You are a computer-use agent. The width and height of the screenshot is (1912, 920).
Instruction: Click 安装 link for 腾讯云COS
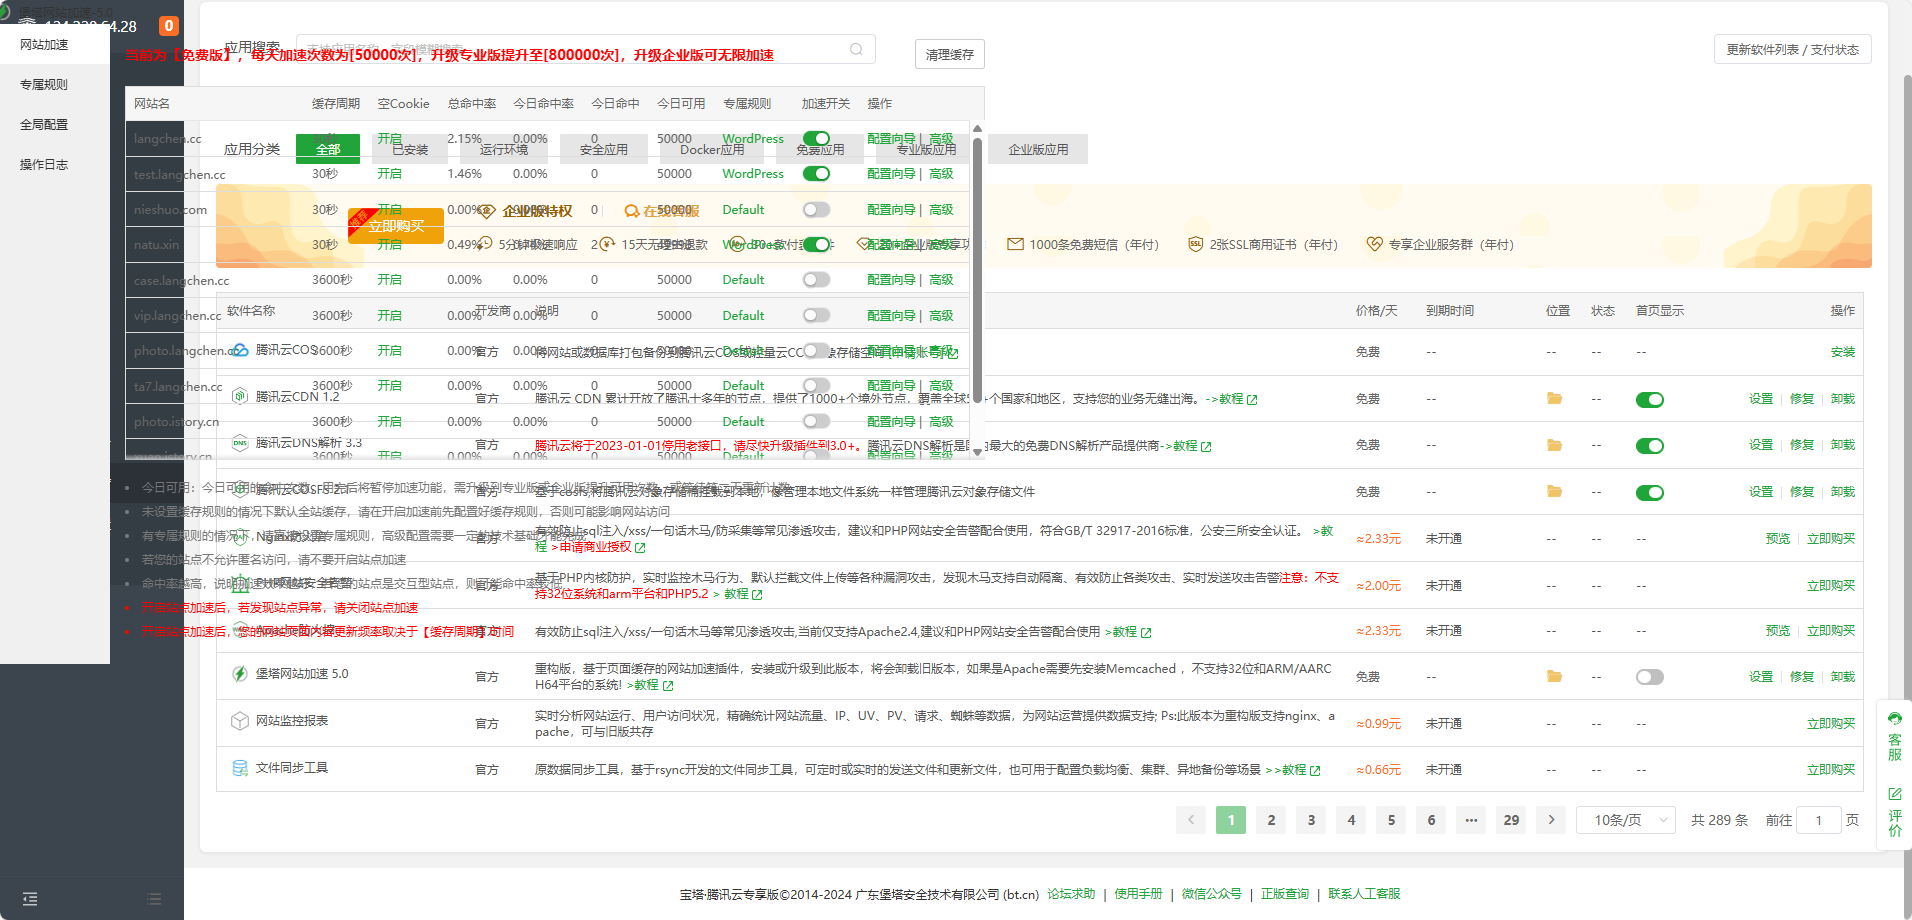[x=1843, y=352]
